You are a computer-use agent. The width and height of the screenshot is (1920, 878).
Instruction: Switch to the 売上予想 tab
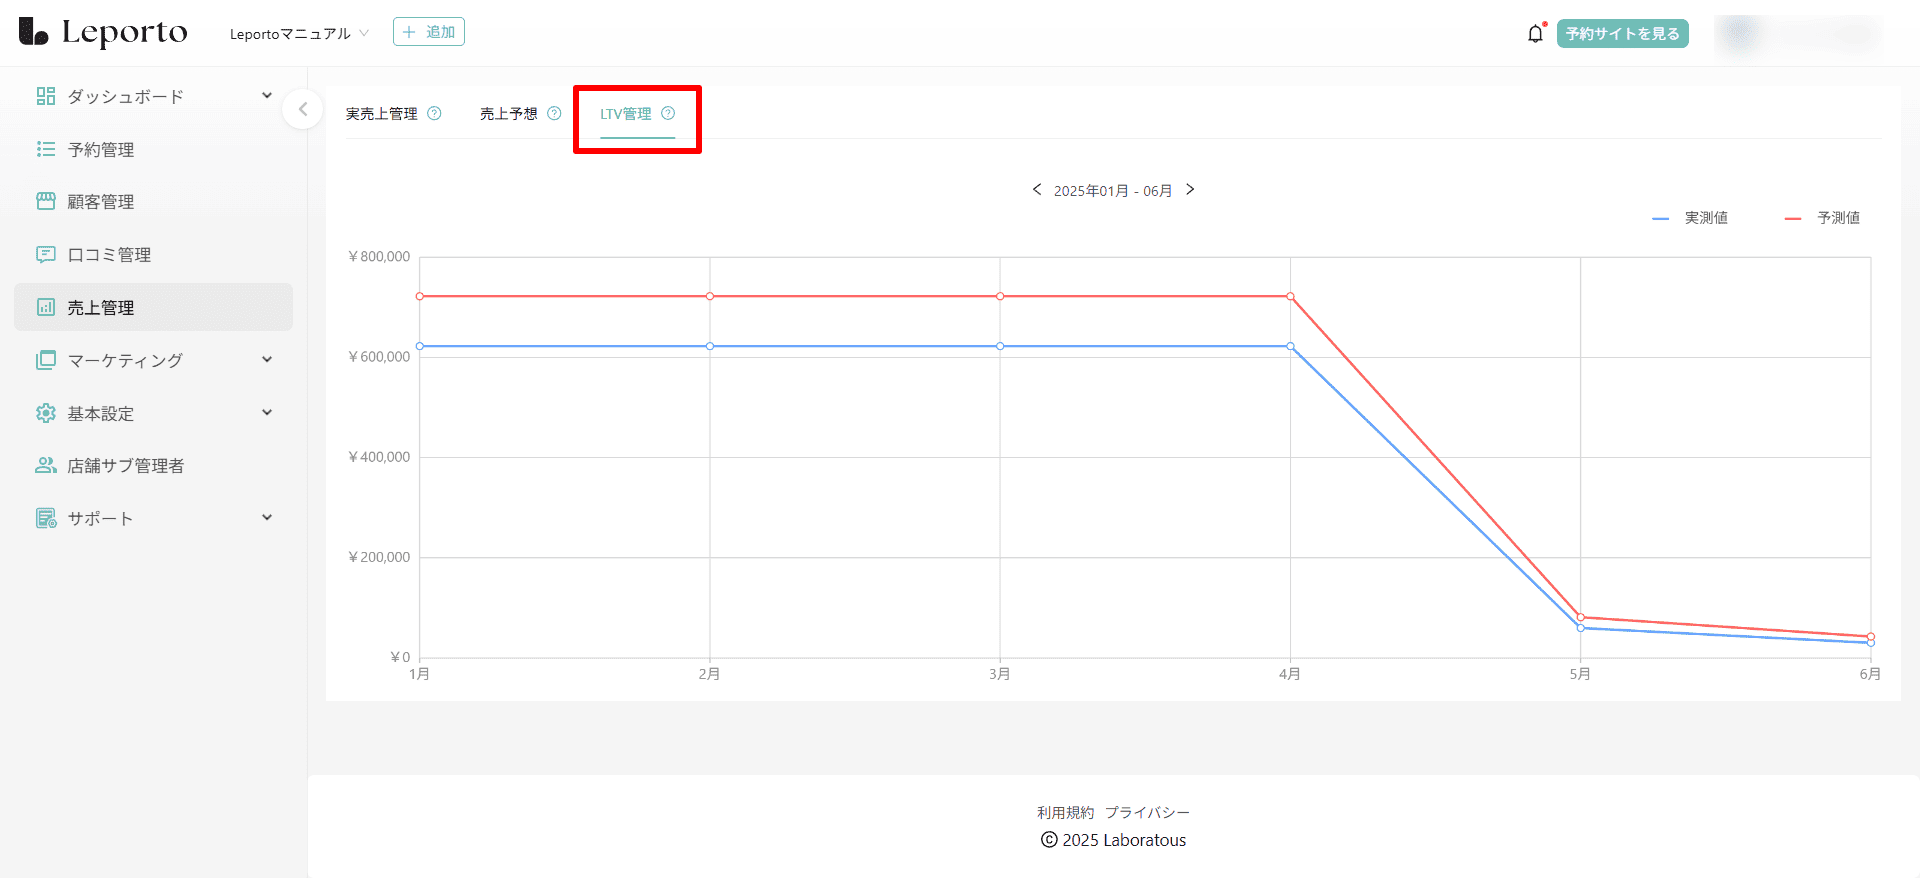click(508, 114)
